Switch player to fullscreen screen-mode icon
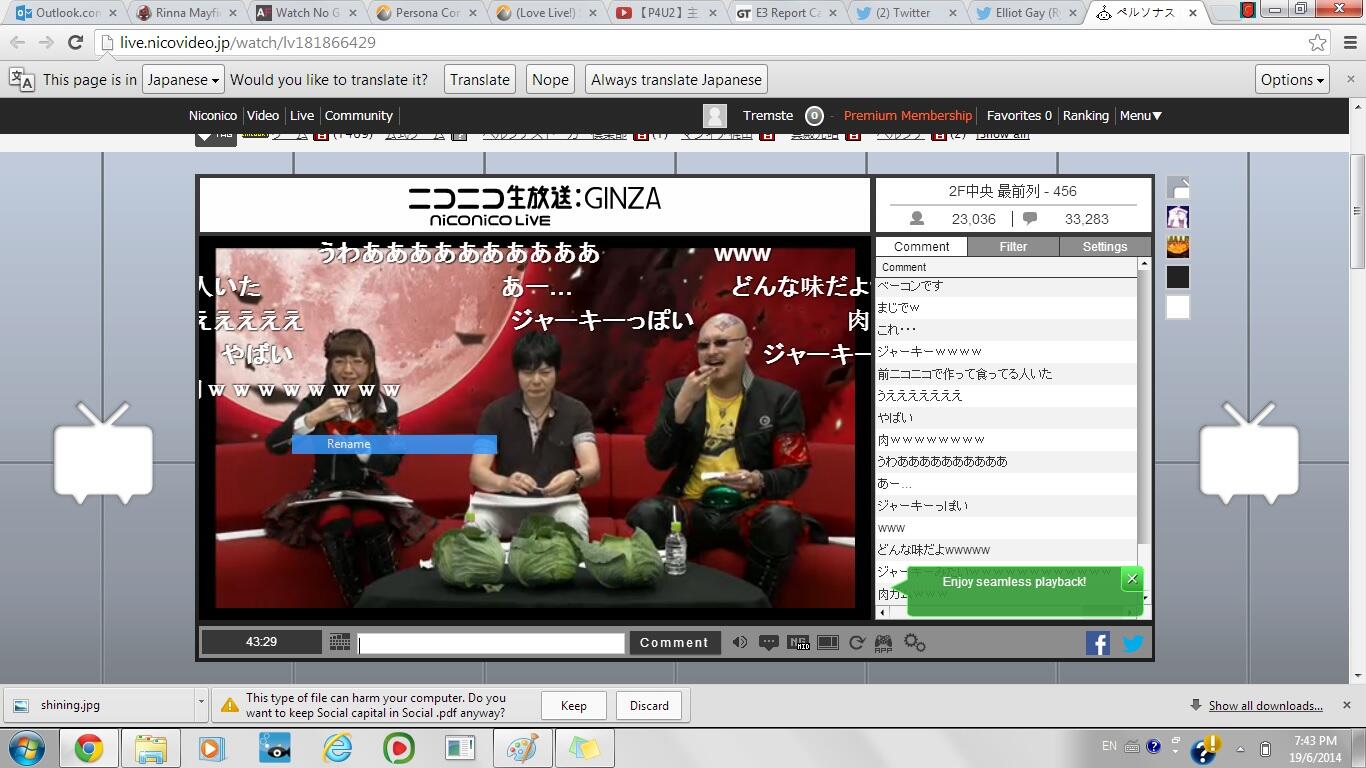 828,643
